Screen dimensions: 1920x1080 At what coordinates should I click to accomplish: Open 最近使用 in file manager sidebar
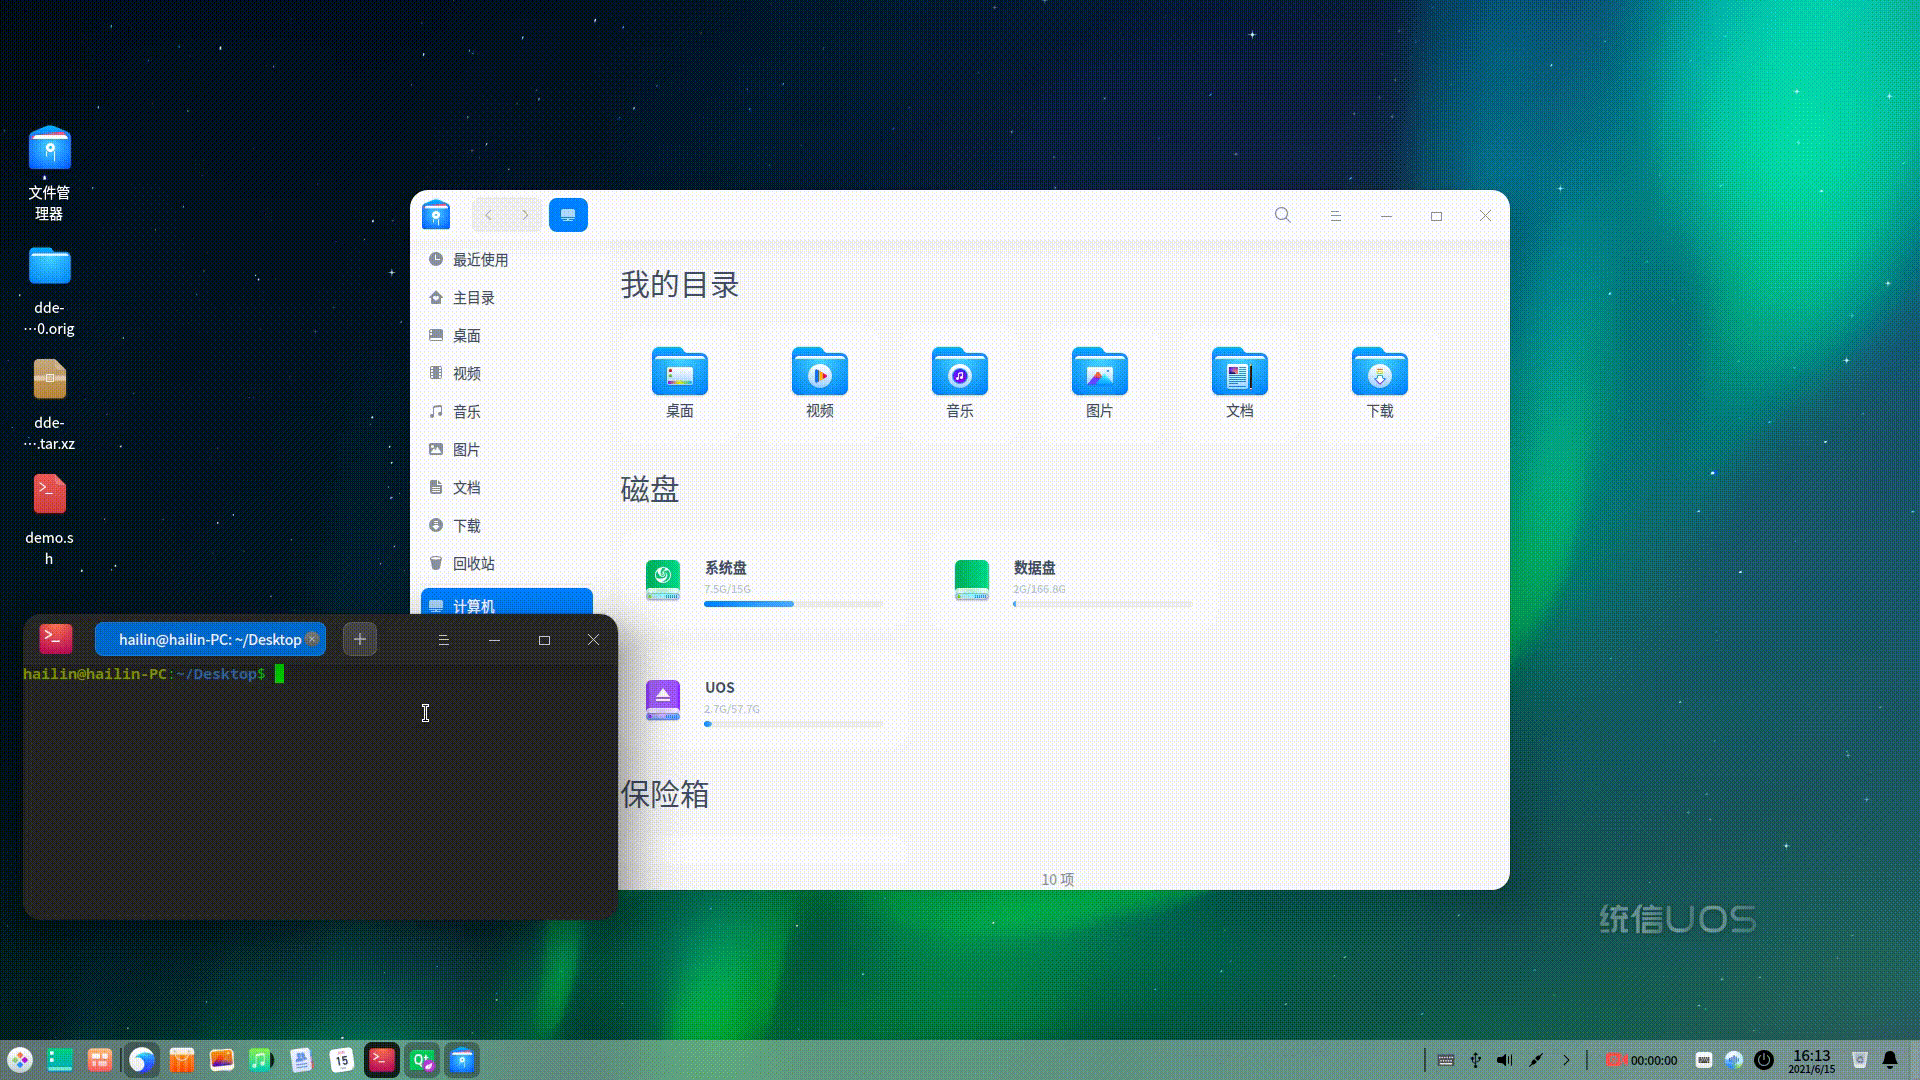coord(507,260)
